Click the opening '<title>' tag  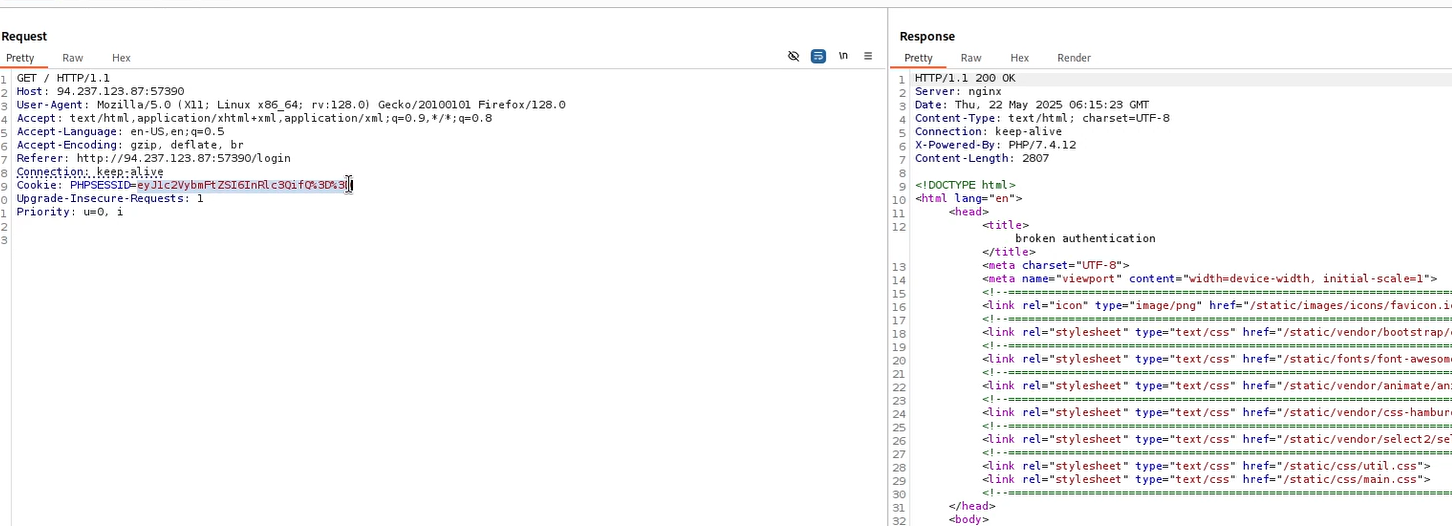coord(1005,225)
